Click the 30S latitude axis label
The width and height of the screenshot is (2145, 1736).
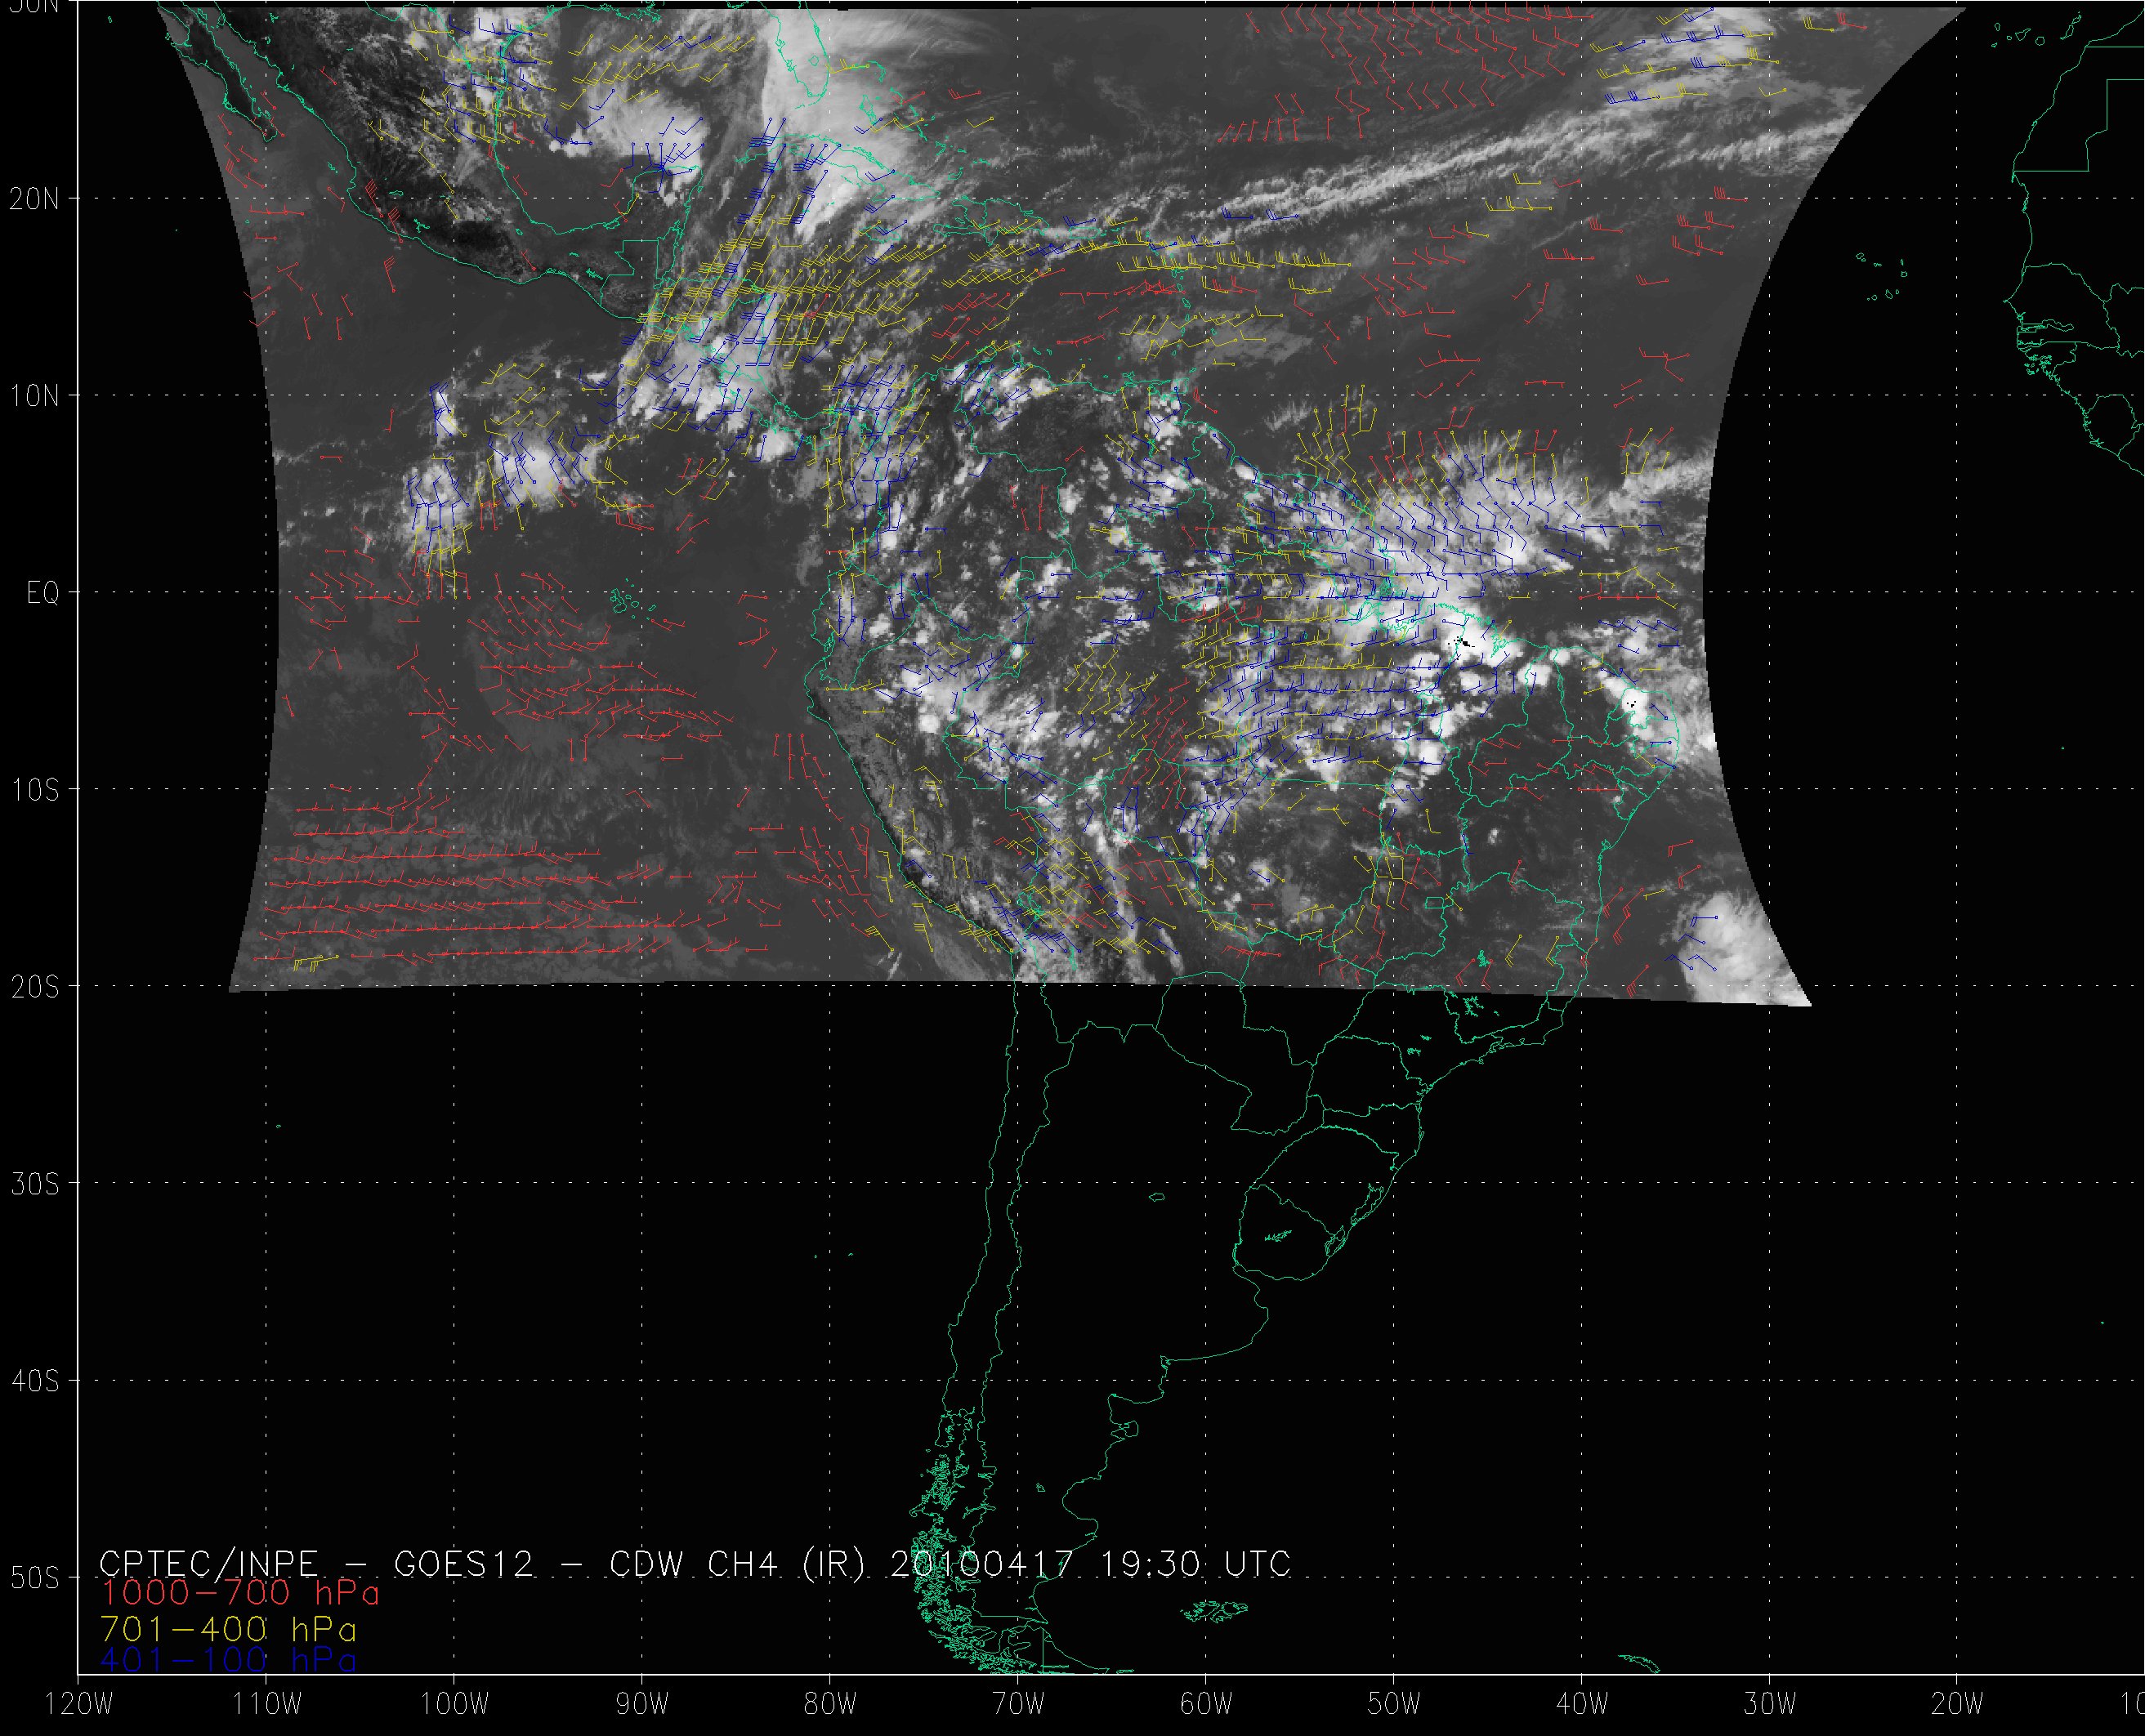[34, 1184]
